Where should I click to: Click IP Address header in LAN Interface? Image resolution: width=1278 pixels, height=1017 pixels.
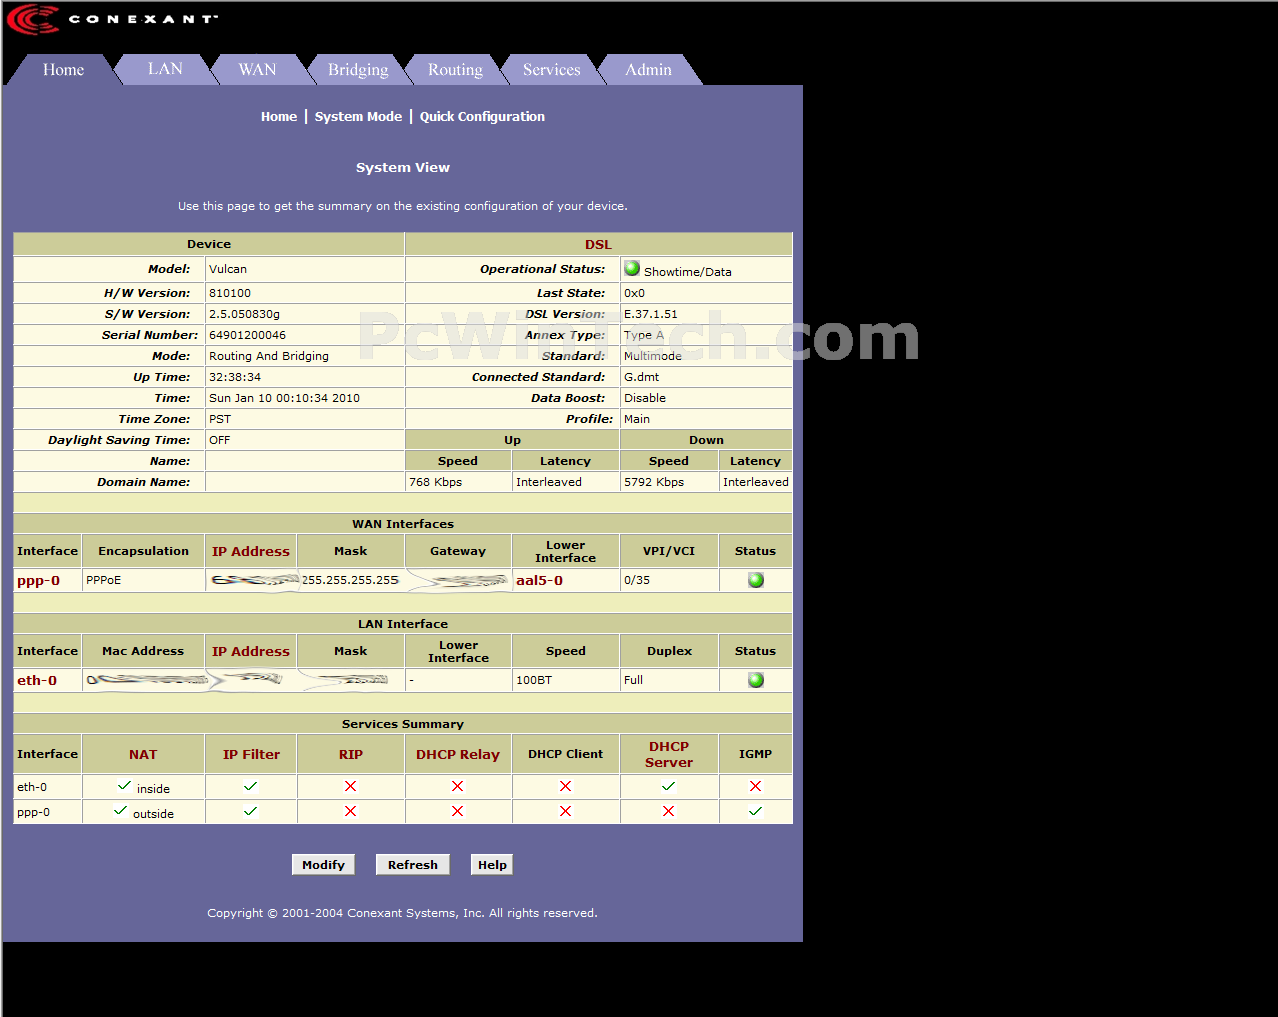click(x=251, y=652)
